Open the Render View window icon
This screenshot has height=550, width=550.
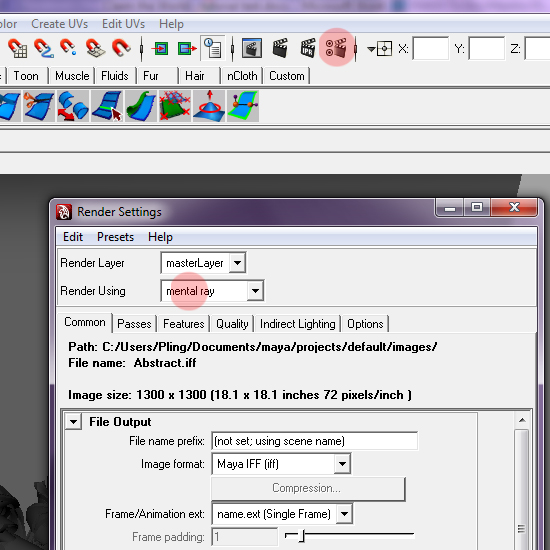click(251, 48)
